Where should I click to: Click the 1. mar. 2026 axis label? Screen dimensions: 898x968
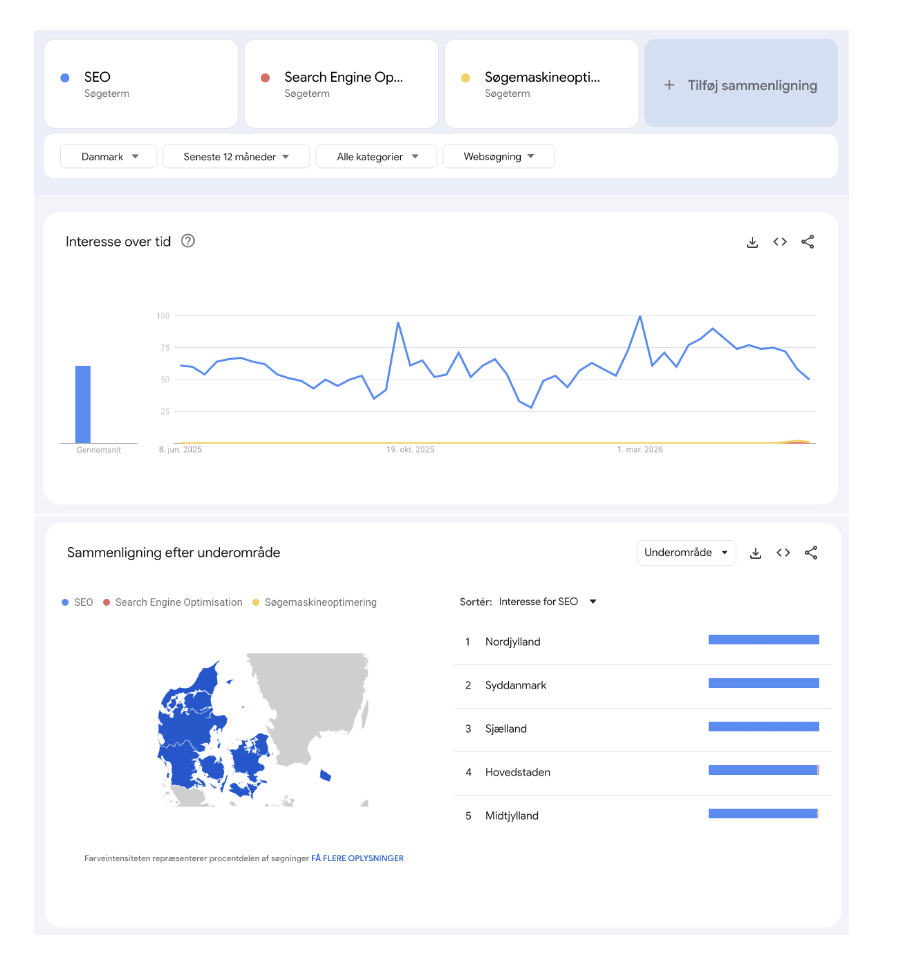(640, 449)
